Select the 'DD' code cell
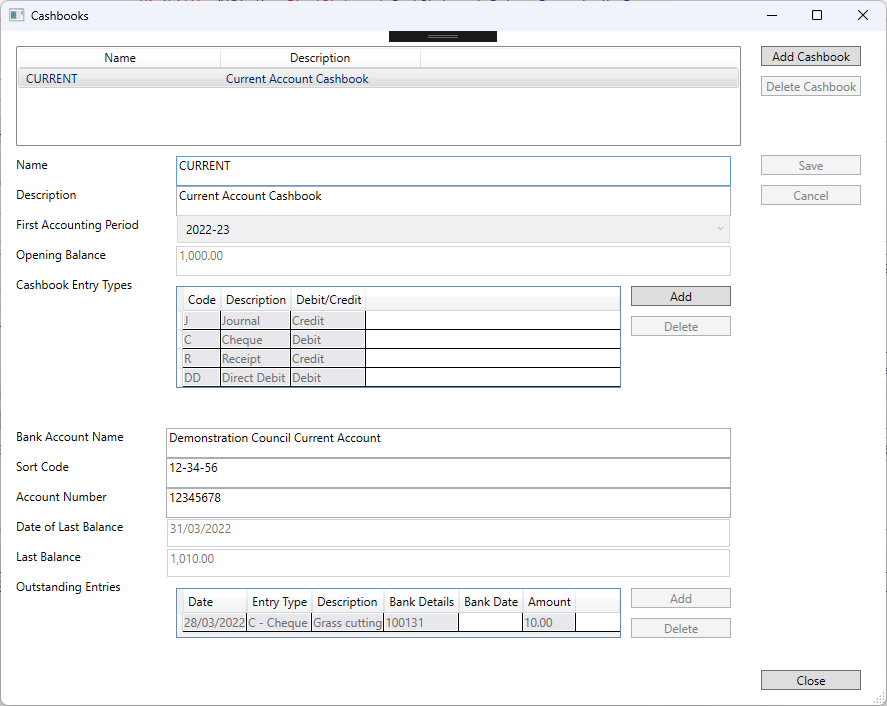 [x=201, y=378]
